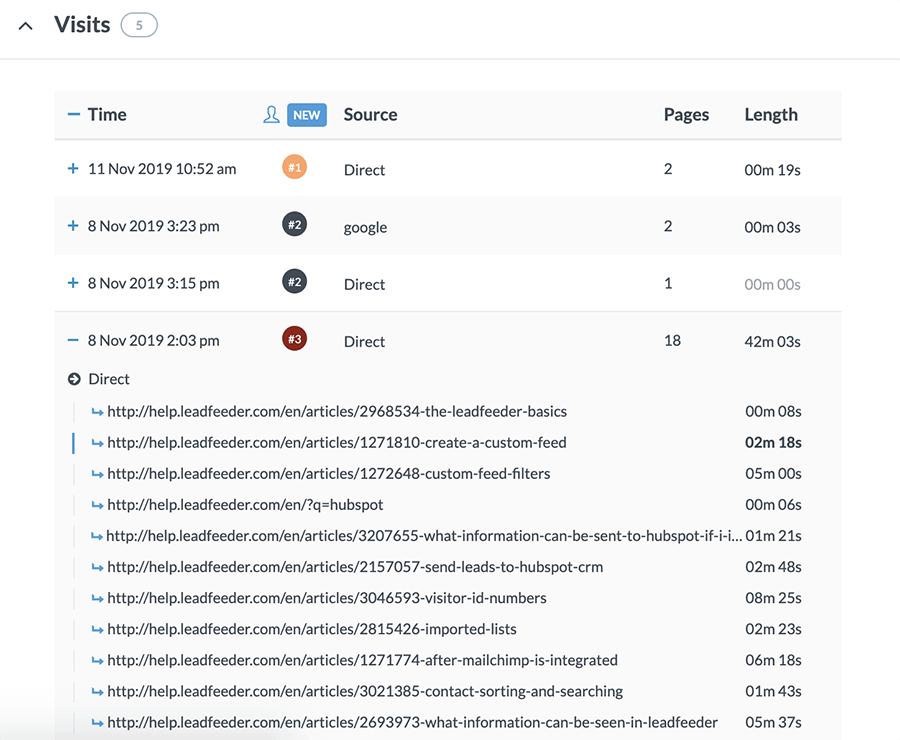Click the Direct source on 11 Nov row
This screenshot has width=900, height=740.
pos(364,170)
